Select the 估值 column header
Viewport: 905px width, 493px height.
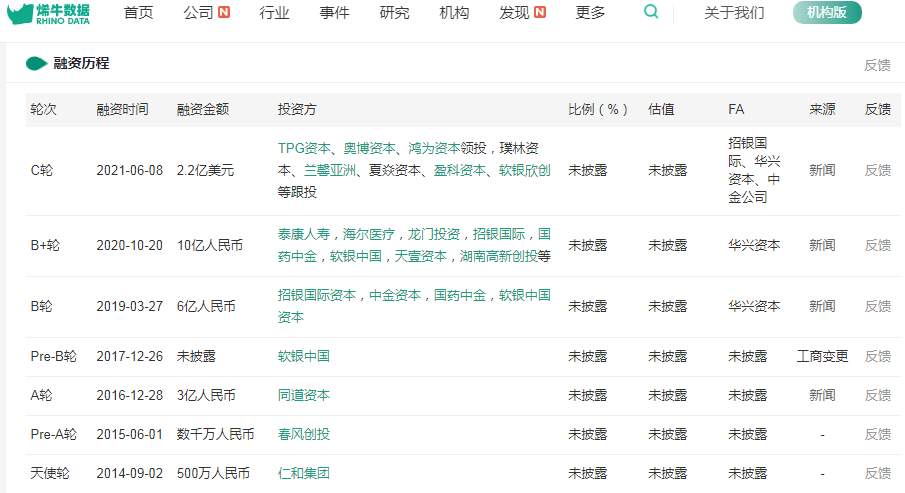tap(661, 109)
